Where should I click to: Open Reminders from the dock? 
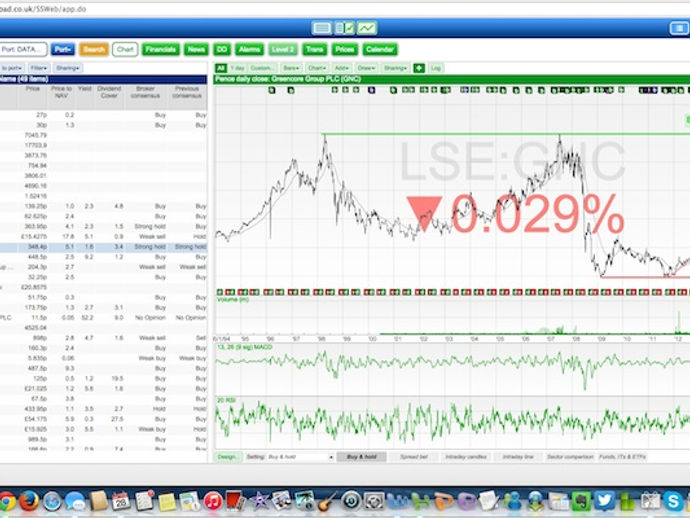(144, 502)
